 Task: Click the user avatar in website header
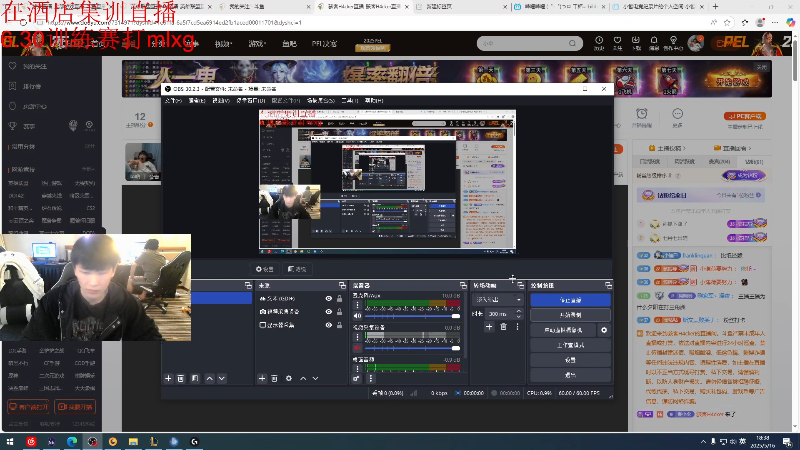[x=695, y=43]
